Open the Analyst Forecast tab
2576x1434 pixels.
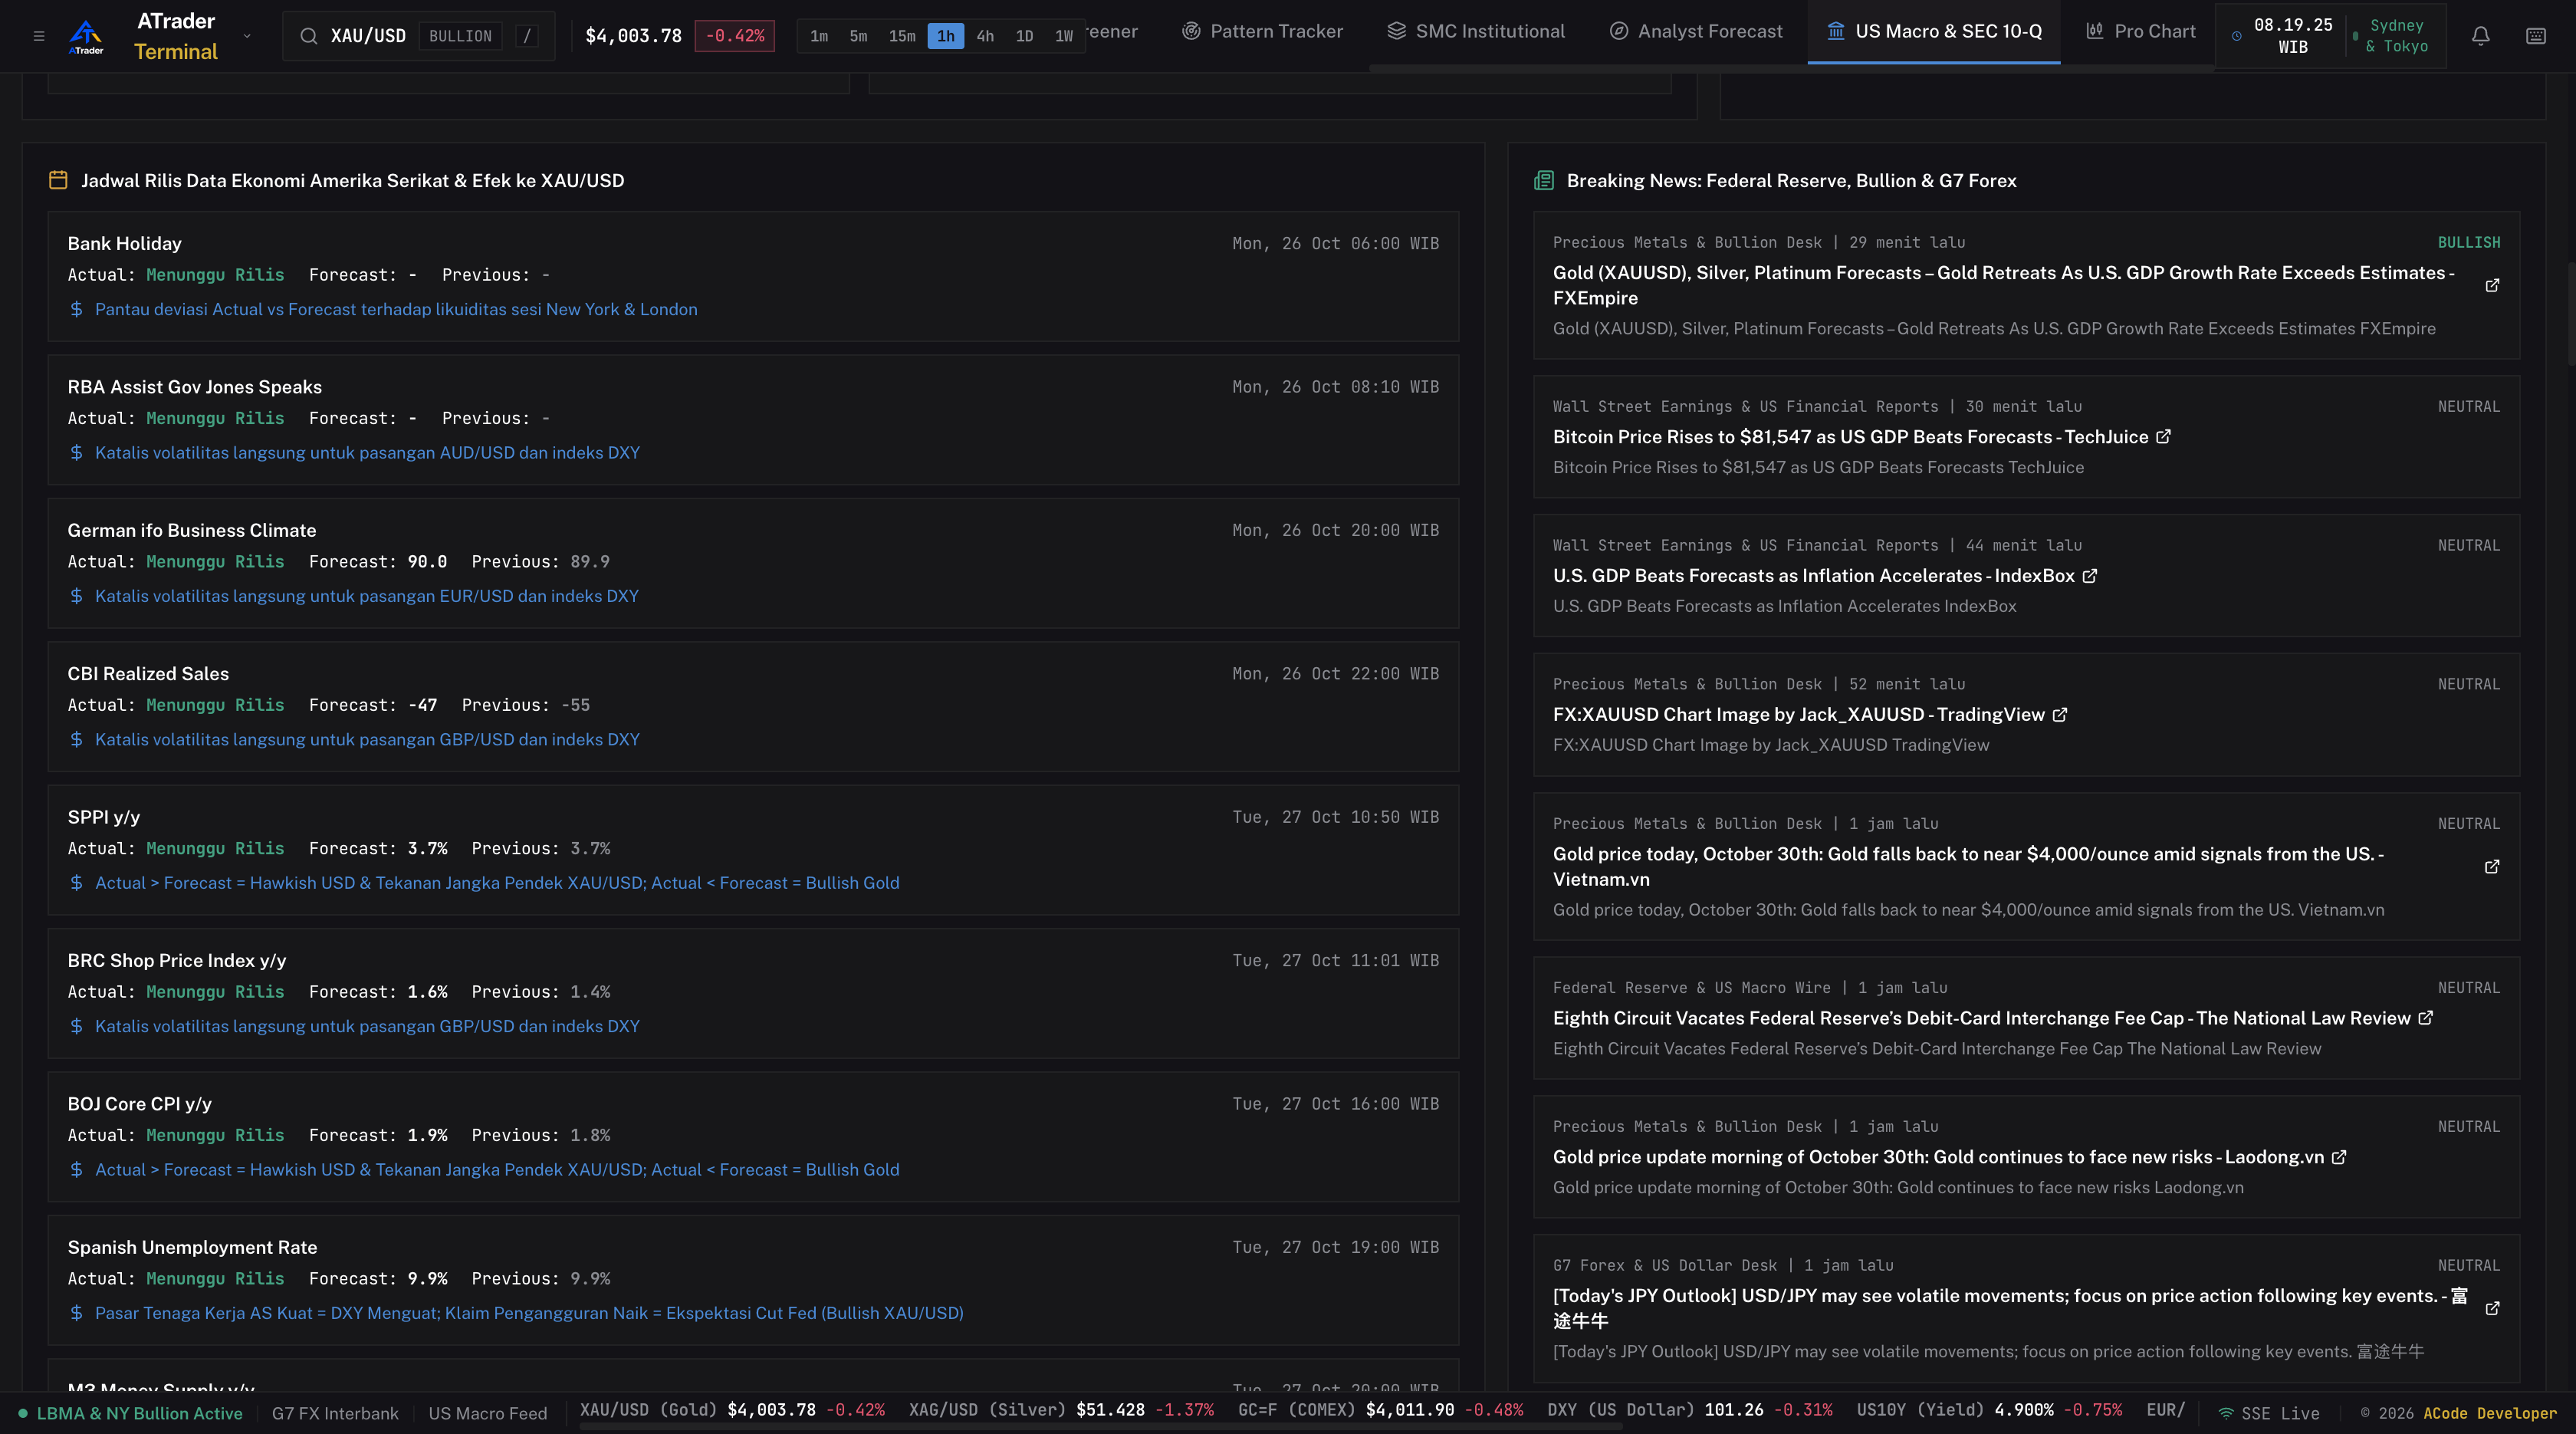point(1696,32)
